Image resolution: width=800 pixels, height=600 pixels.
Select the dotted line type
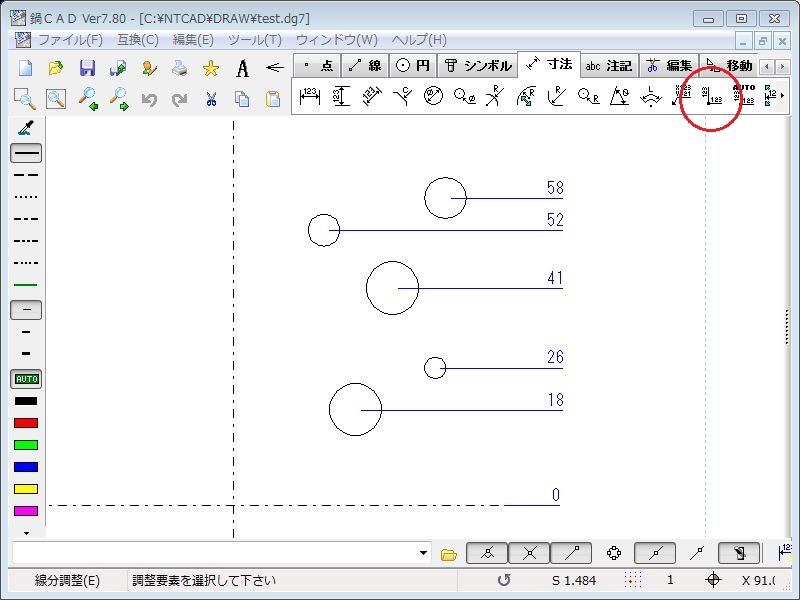coord(26,197)
